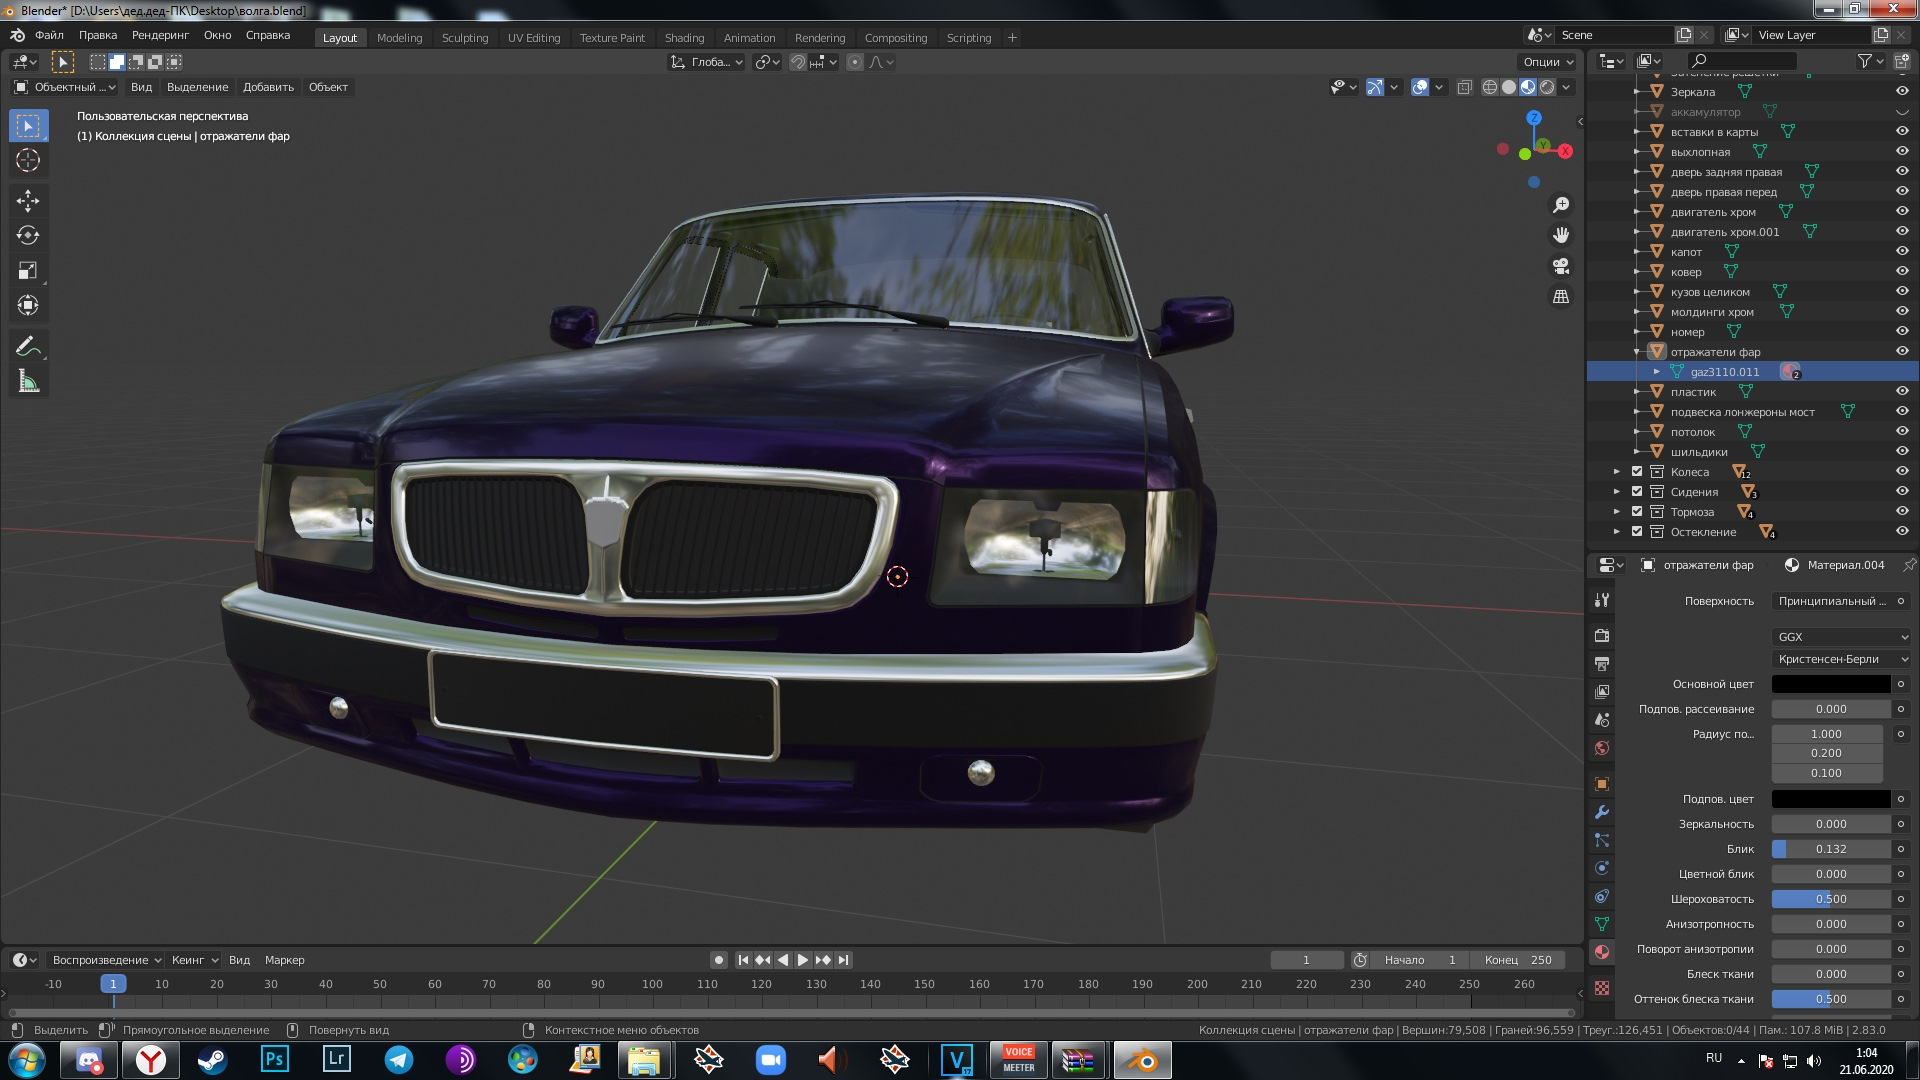Expand the Сидения collection

1617,492
